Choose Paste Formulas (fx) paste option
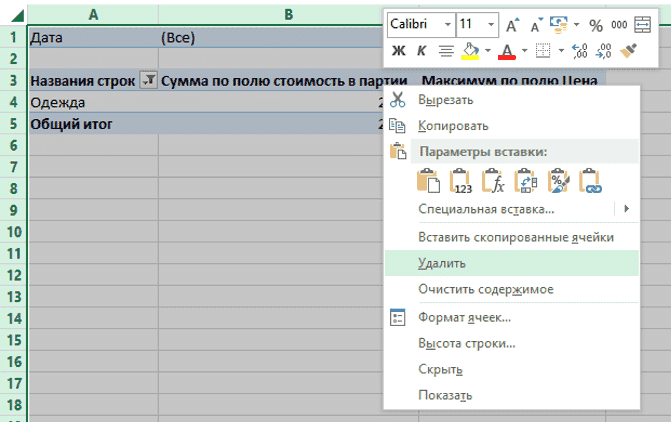 493,181
